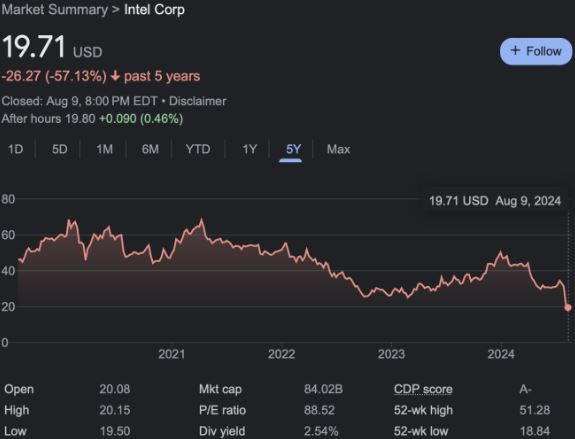The width and height of the screenshot is (575, 439).
Task: Click the Div yield value 2.54%
Action: [x=321, y=431]
